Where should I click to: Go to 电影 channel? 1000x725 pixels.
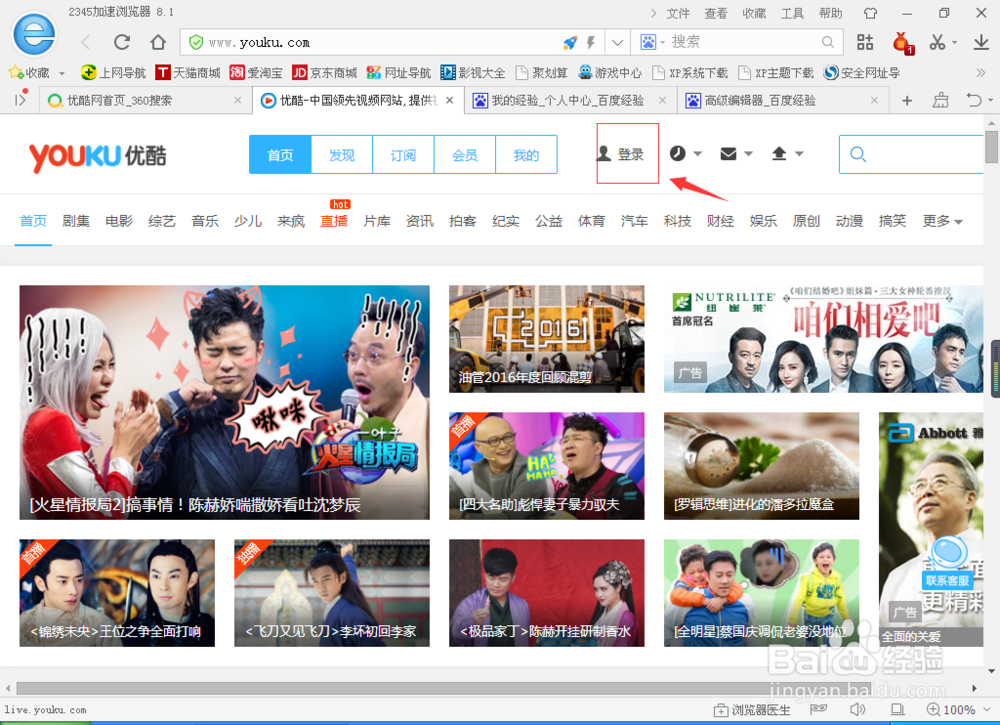click(x=119, y=221)
